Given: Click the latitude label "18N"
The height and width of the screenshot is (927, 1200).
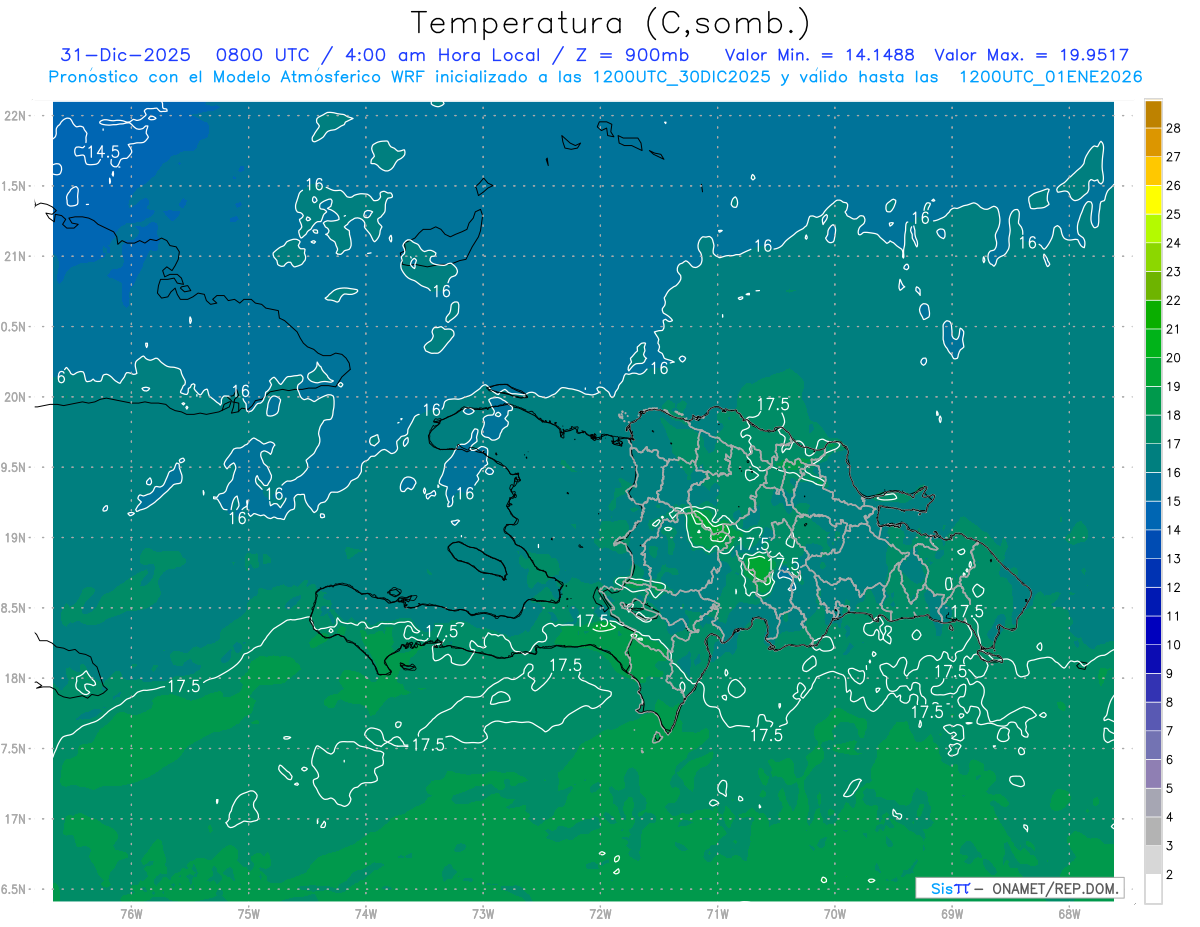Looking at the screenshot, I should click(15, 679).
